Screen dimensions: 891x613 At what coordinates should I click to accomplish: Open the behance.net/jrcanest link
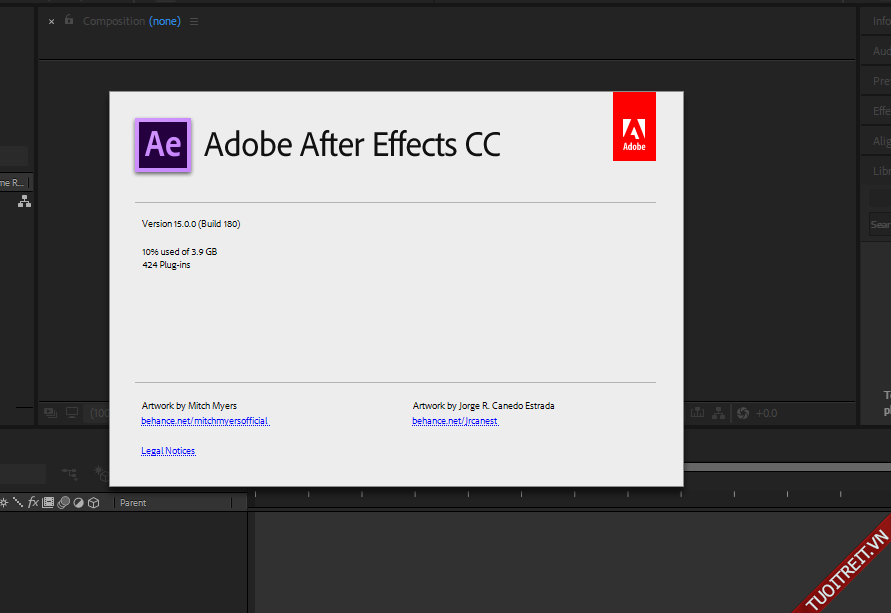(x=455, y=422)
